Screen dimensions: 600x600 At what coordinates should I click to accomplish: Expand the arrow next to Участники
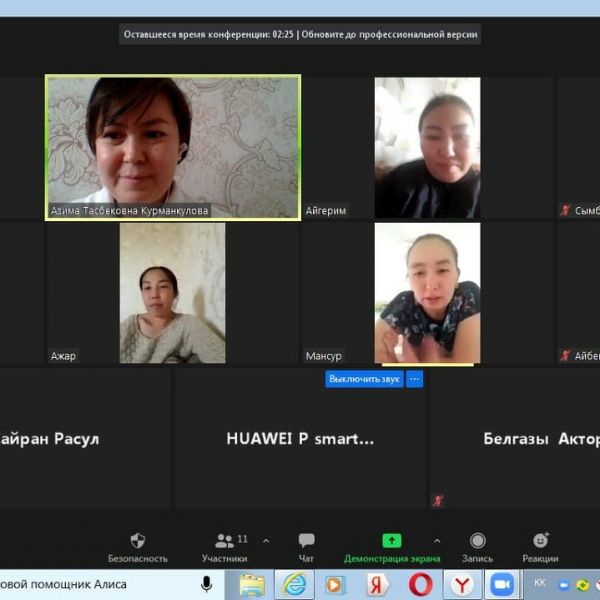tap(266, 540)
